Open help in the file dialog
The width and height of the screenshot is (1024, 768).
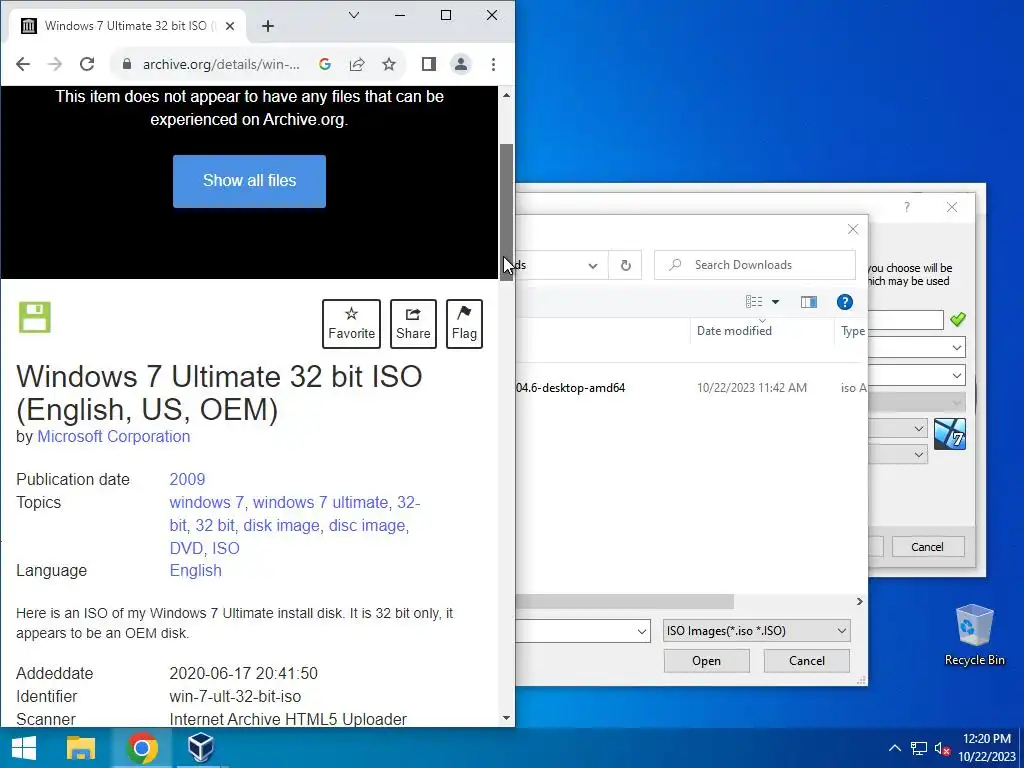click(x=844, y=302)
